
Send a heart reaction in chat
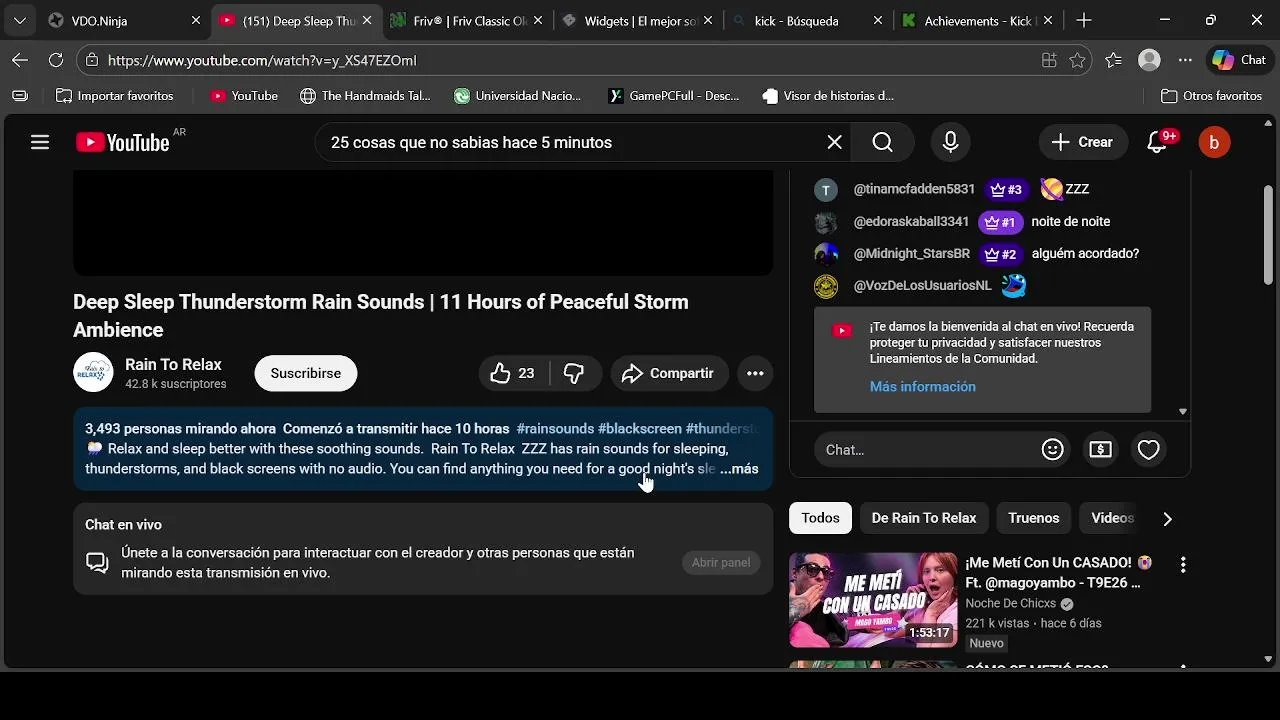pyautogui.click(x=1148, y=450)
